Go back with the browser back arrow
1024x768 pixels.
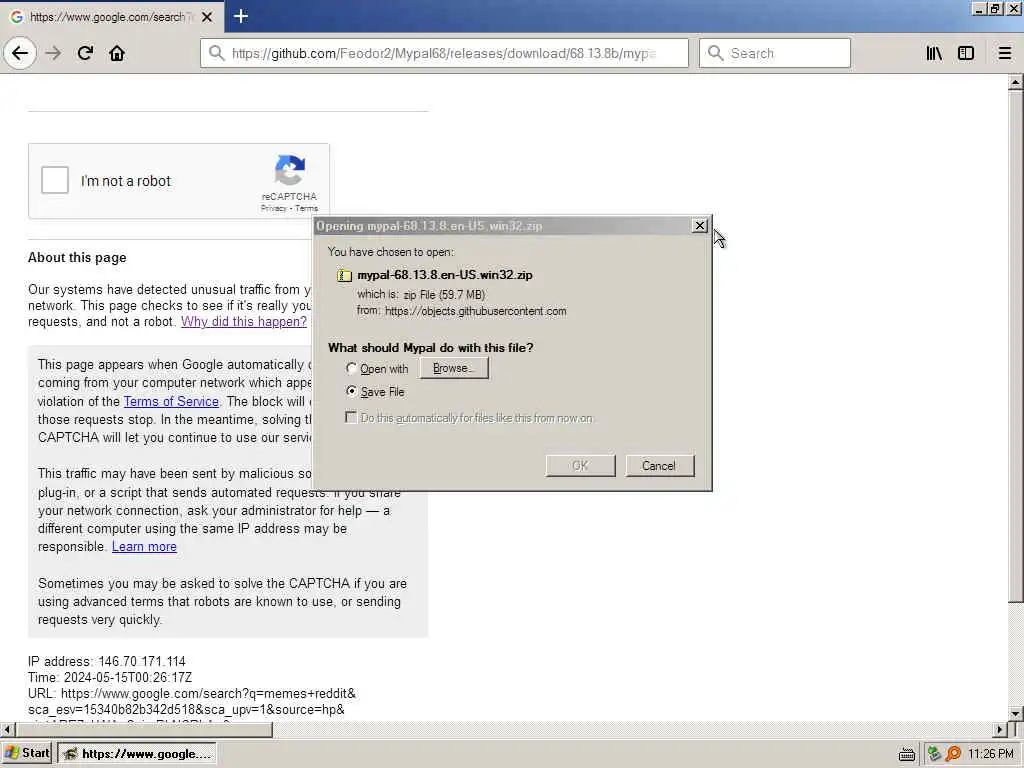(x=20, y=53)
